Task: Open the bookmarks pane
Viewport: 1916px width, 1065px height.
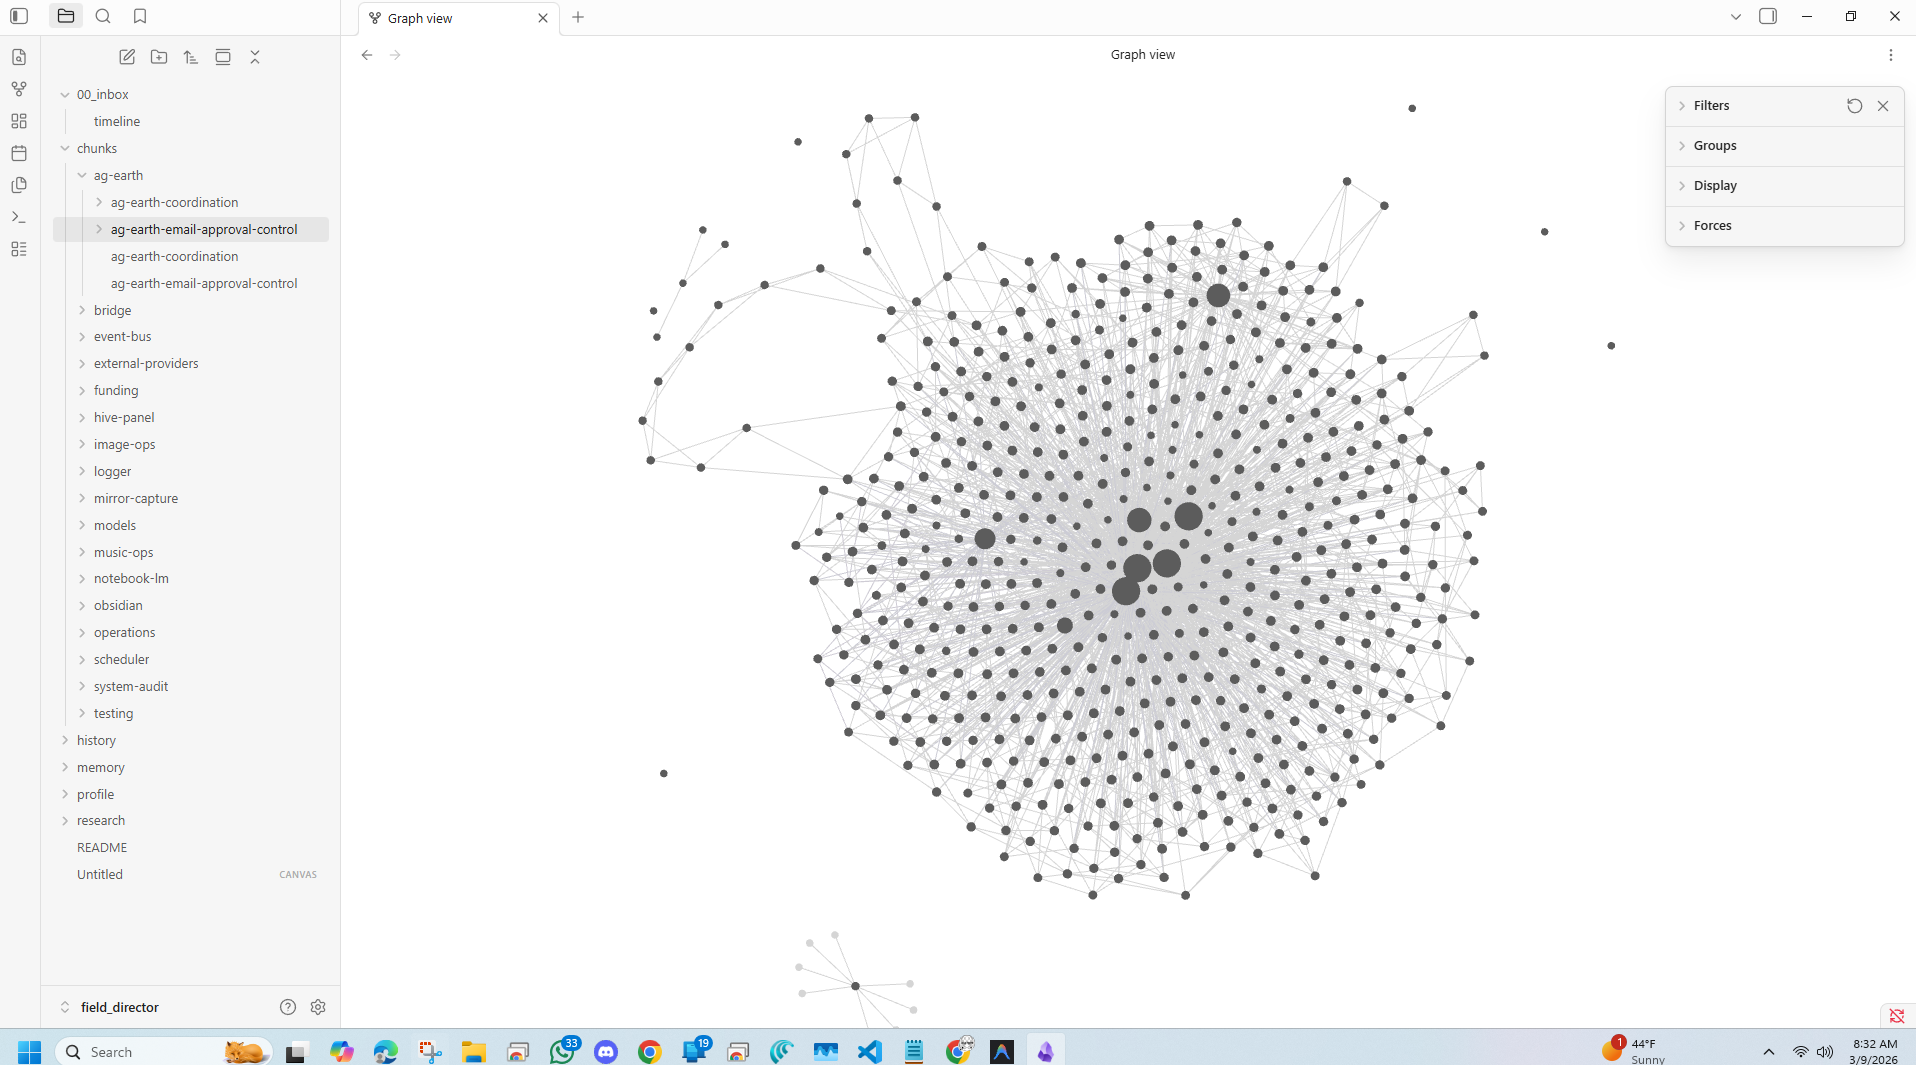Action: click(140, 16)
